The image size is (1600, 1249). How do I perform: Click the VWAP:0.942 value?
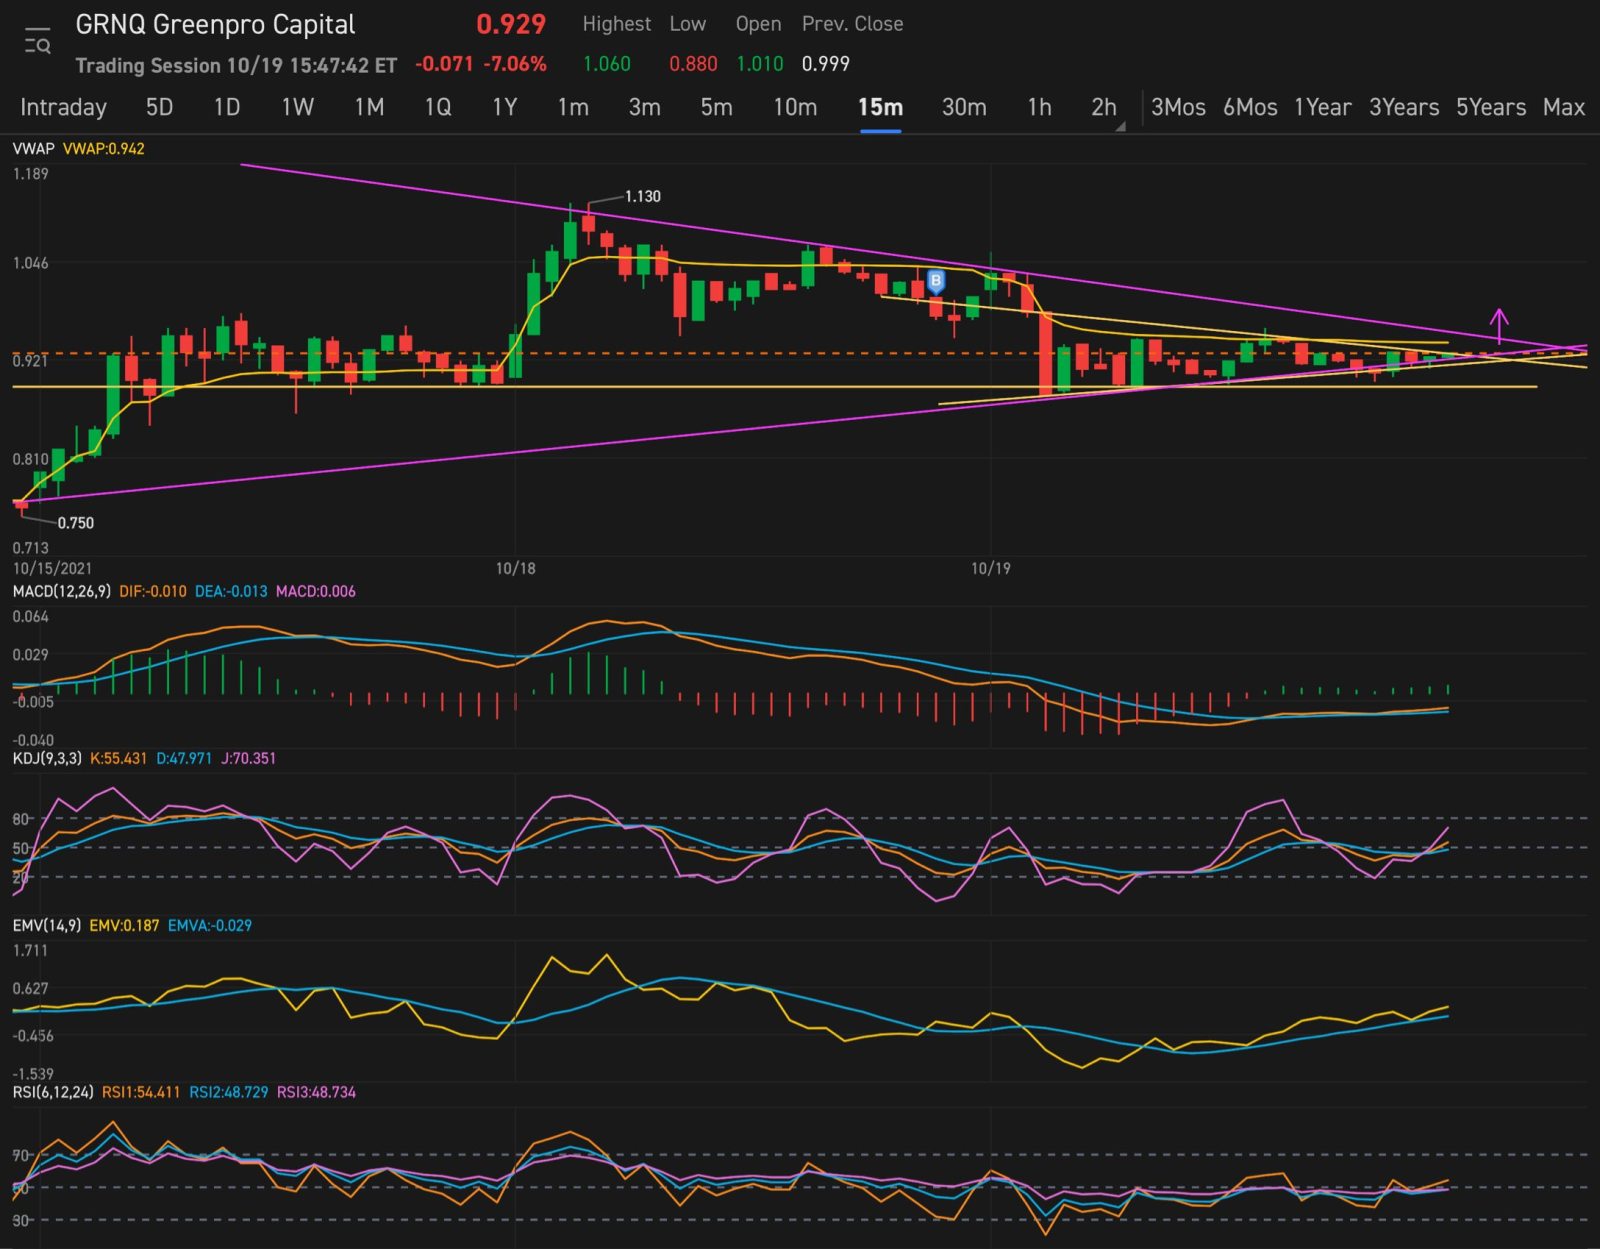coord(104,148)
